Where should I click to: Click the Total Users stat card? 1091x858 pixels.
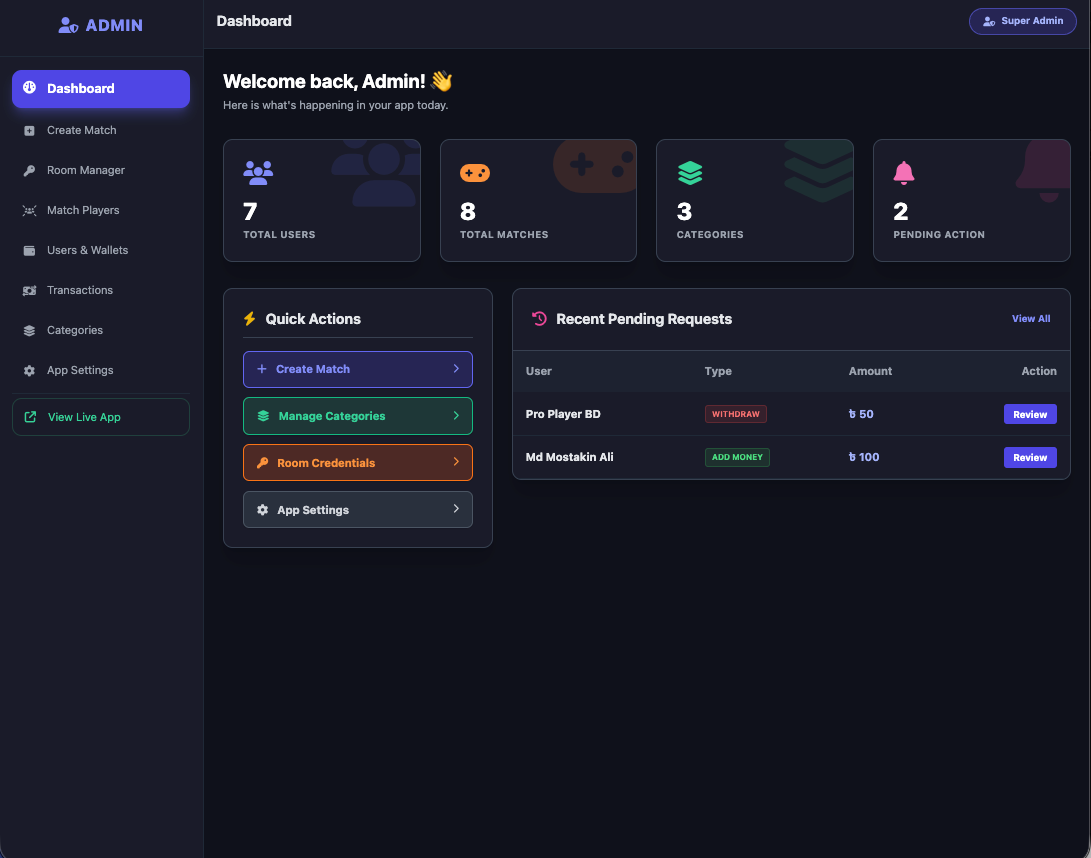(x=322, y=200)
